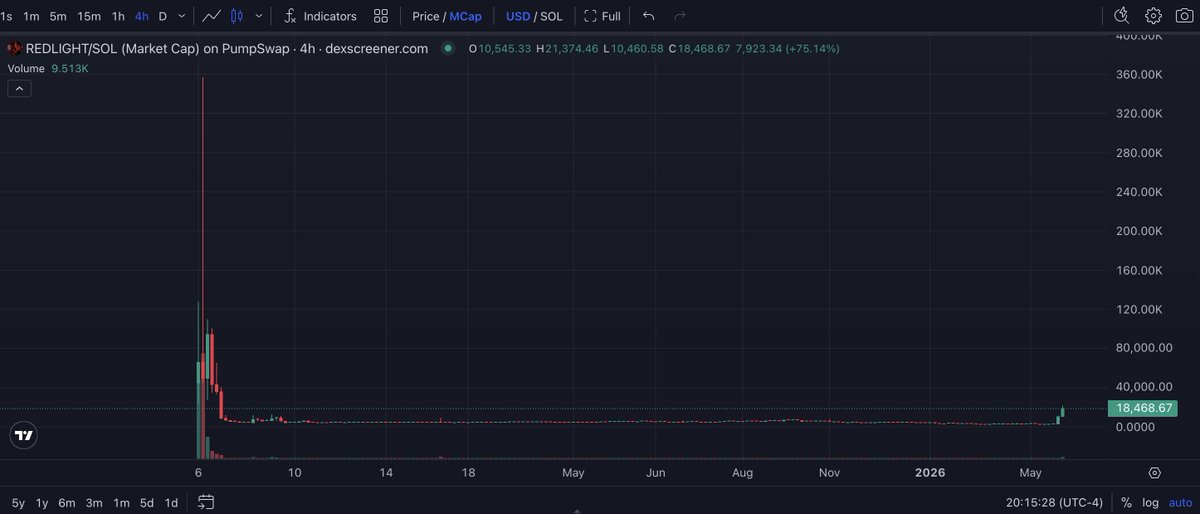Select the D daily timeframe
The height and width of the screenshot is (514, 1200).
coord(162,16)
